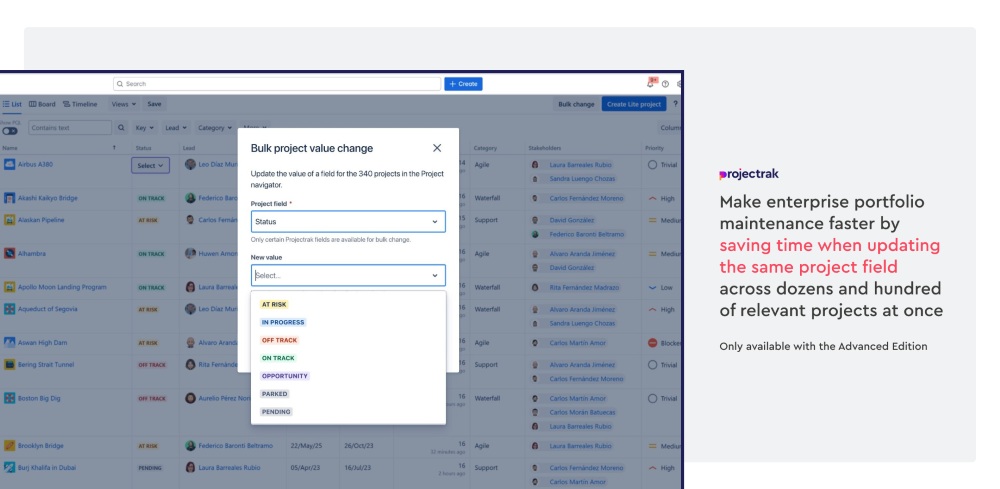1000x489 pixels.
Task: Choose OPPORTUNITY from the status options
Action: pos(284,376)
